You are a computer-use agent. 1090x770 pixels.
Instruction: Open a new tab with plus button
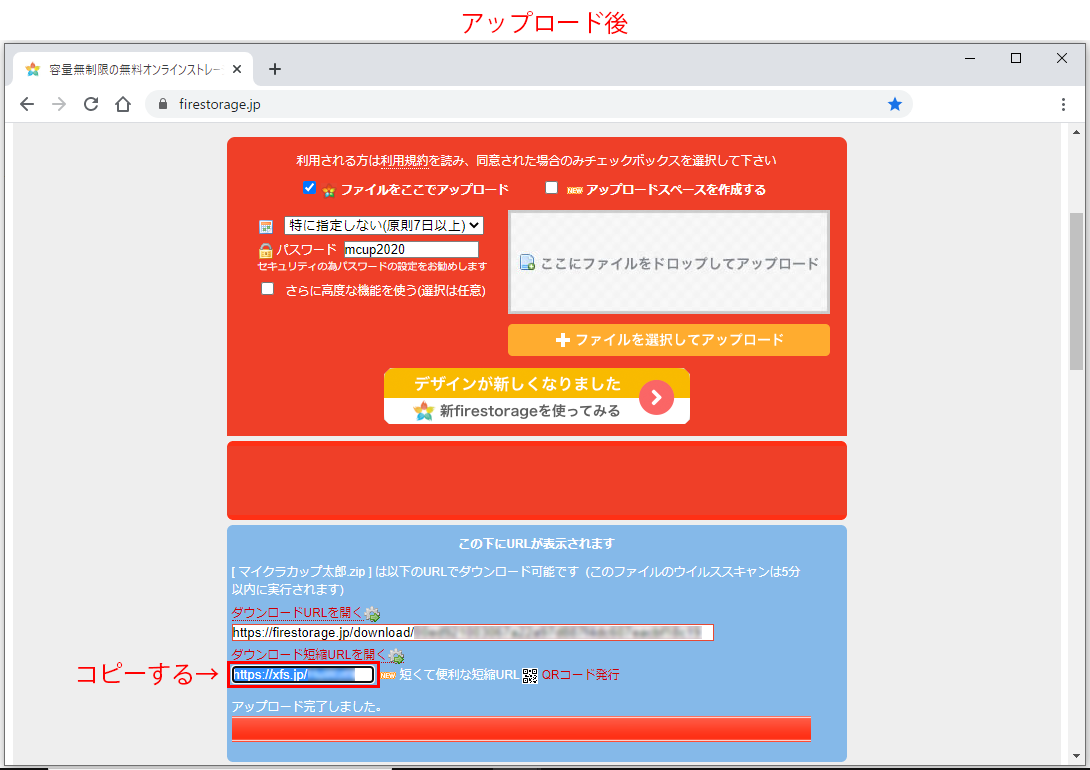[275, 69]
